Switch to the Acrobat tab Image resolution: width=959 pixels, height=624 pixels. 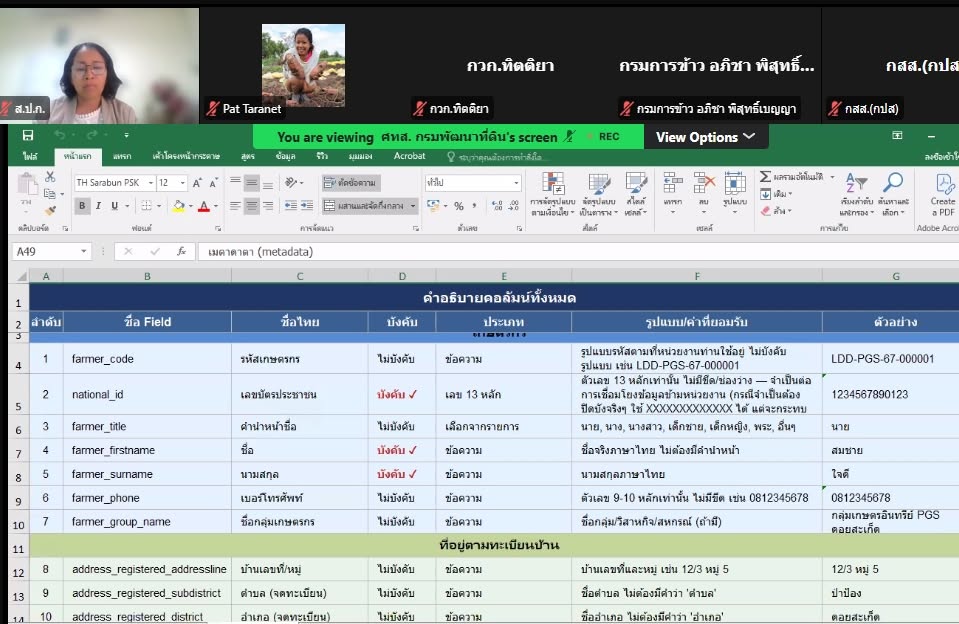[409, 157]
